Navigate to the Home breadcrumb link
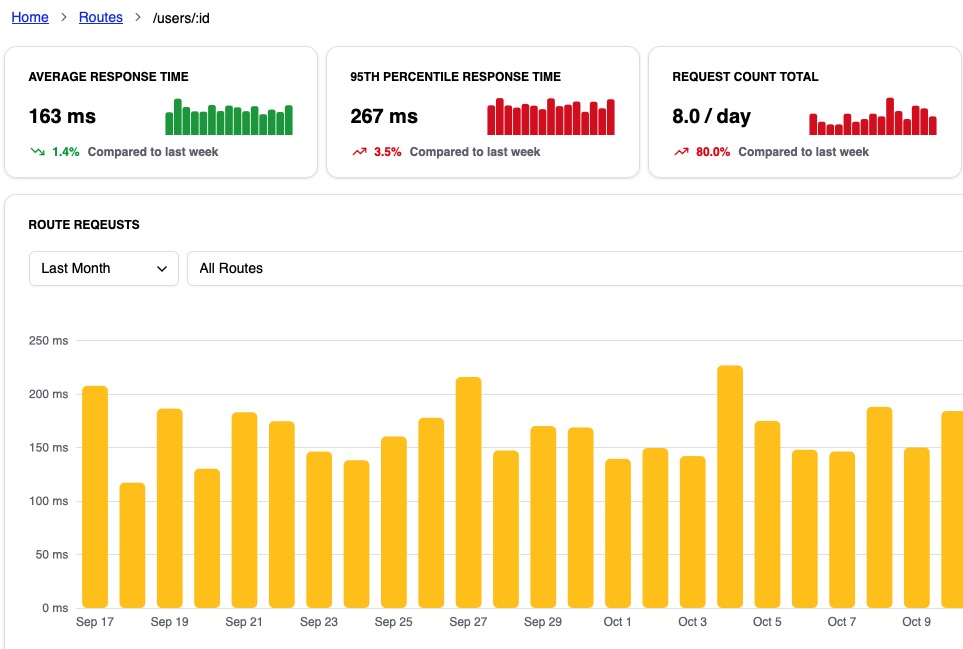This screenshot has height=649, width=963. (x=30, y=17)
